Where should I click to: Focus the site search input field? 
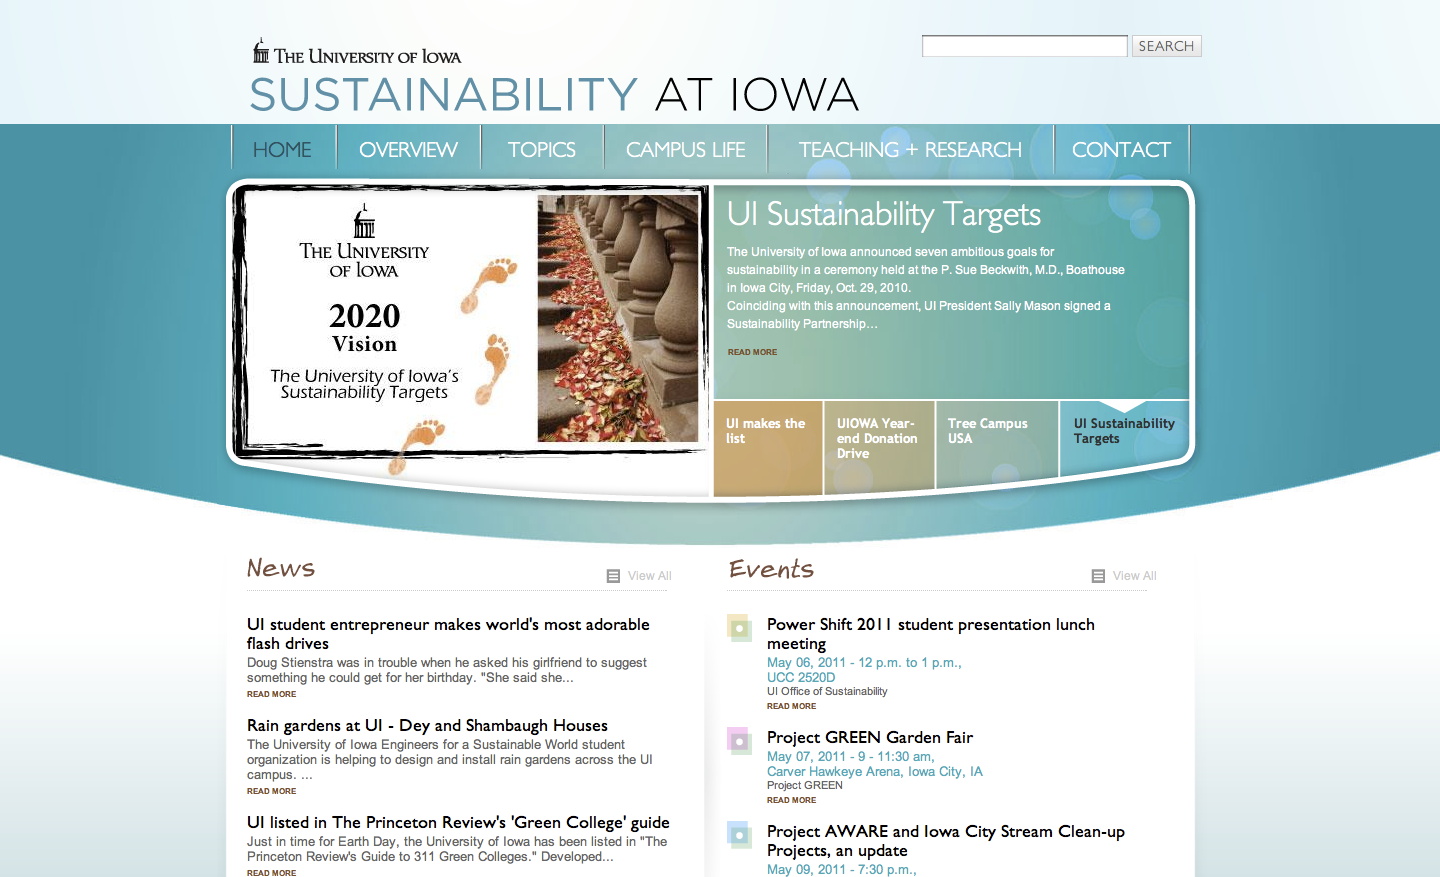[x=1024, y=46]
